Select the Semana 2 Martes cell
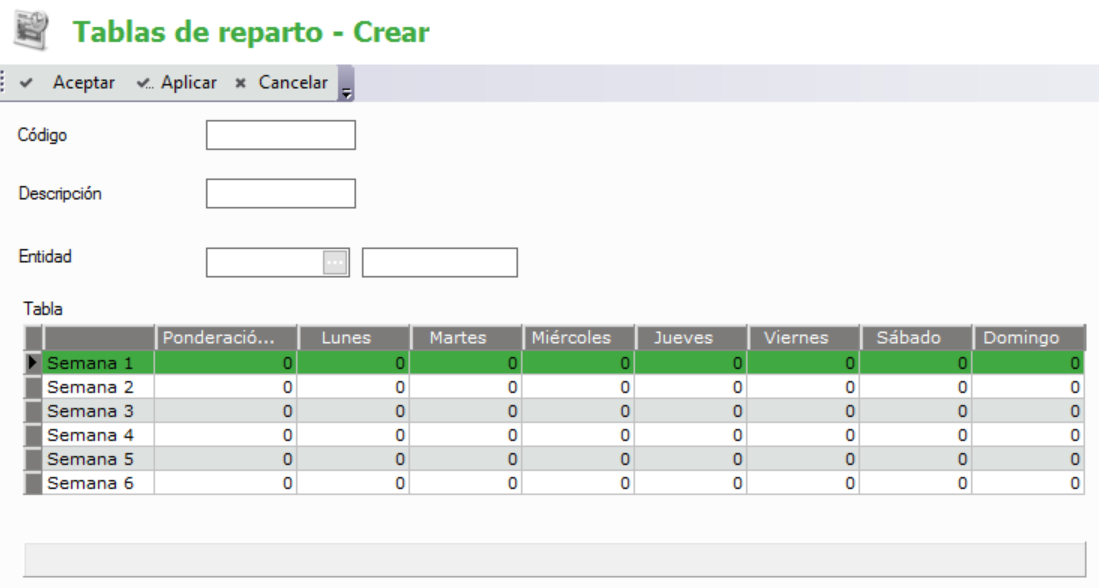The width and height of the screenshot is (1099, 588). 467,387
